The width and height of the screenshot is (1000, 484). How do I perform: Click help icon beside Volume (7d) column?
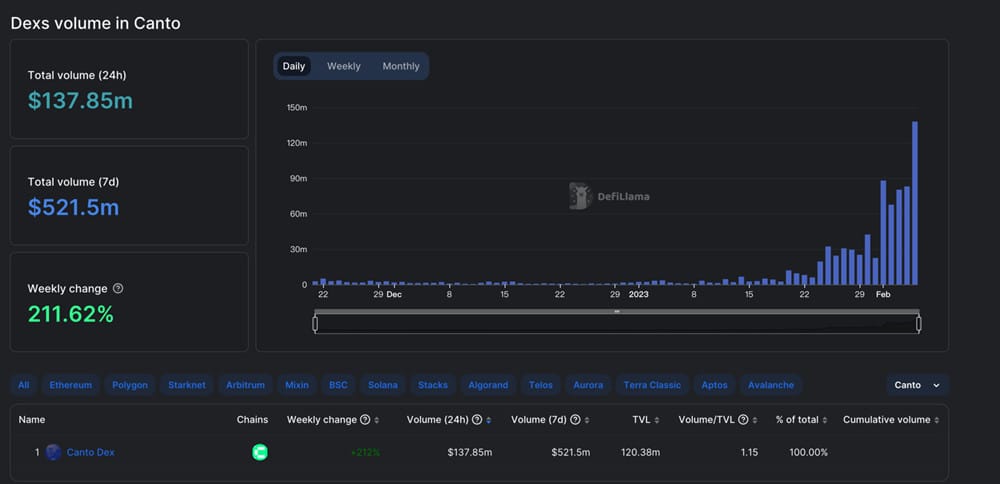point(575,420)
